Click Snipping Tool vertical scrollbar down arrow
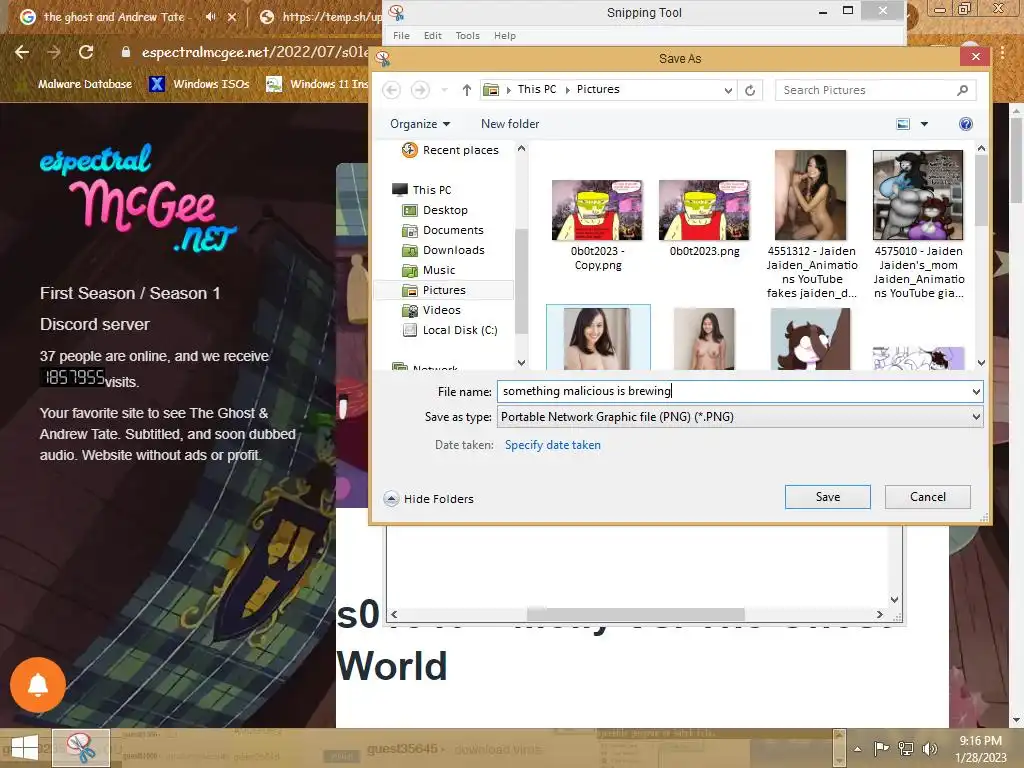Viewport: 1024px width, 768px height. tap(895, 600)
